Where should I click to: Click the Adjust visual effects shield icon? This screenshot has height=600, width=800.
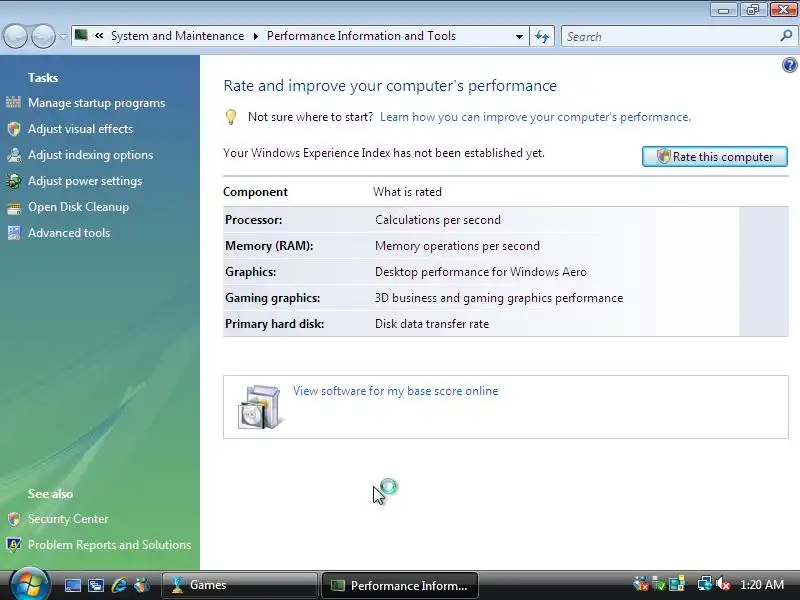coord(14,129)
